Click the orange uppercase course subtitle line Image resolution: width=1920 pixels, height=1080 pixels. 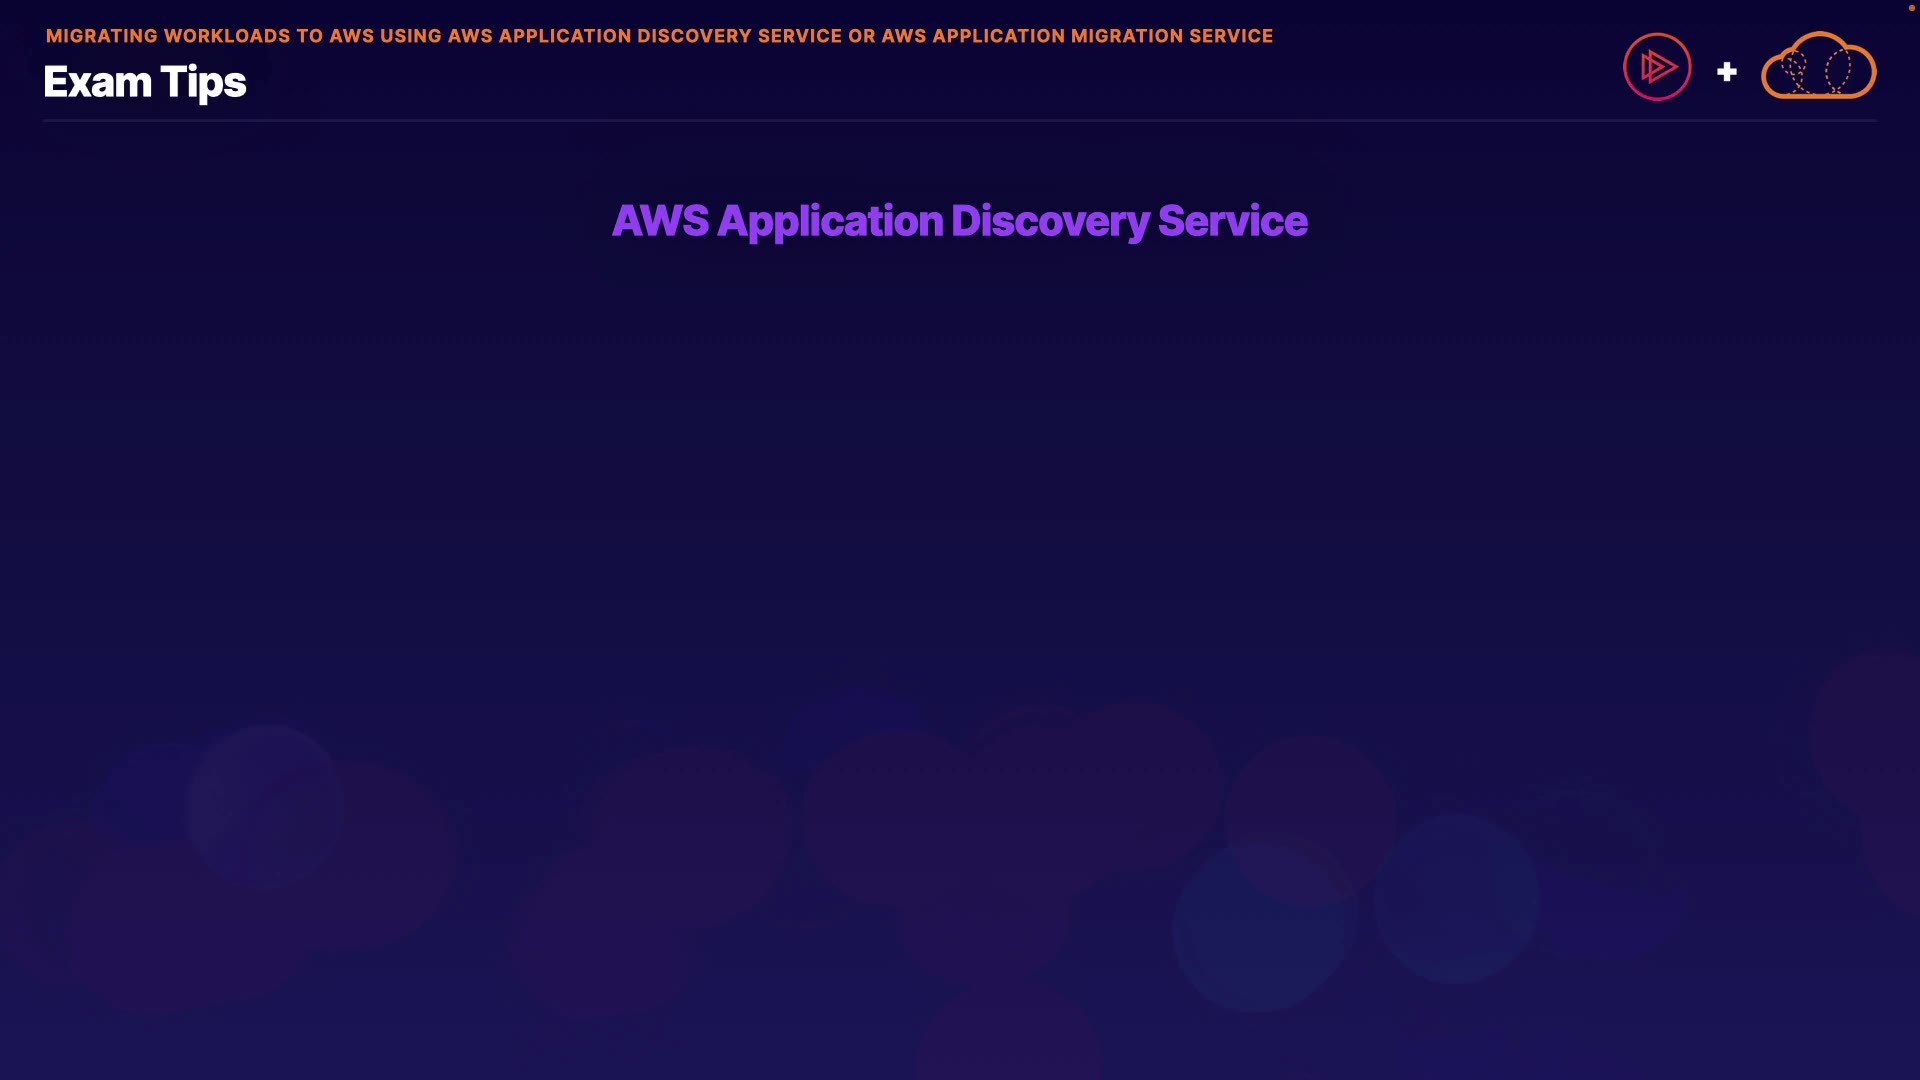pos(659,36)
